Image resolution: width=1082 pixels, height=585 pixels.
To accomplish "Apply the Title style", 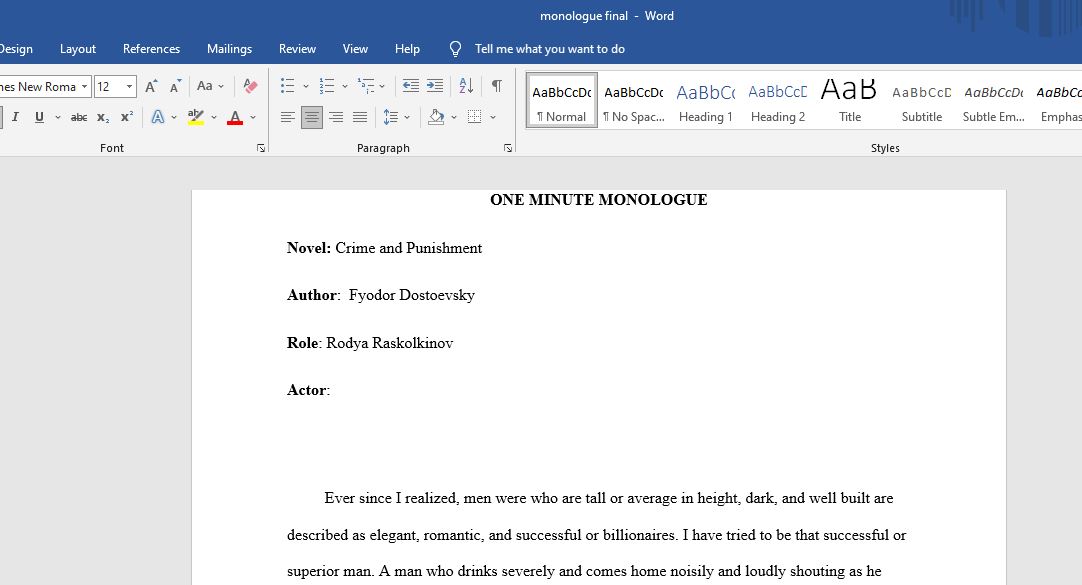I will [x=849, y=101].
